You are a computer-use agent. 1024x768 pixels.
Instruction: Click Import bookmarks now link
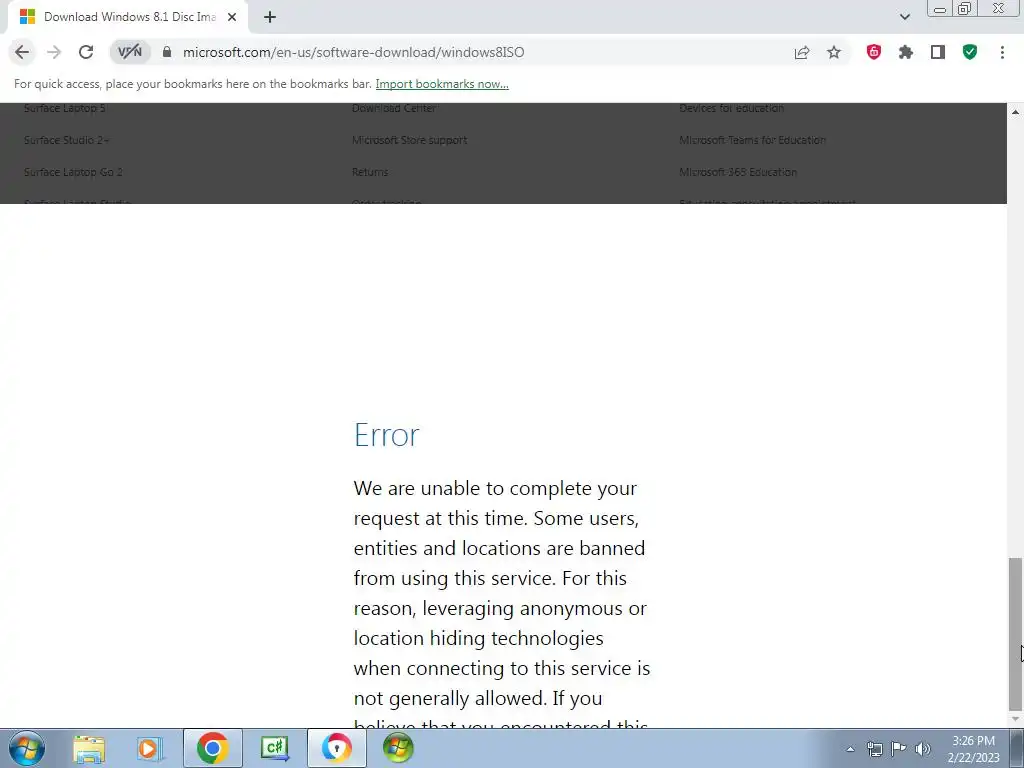pos(442,84)
